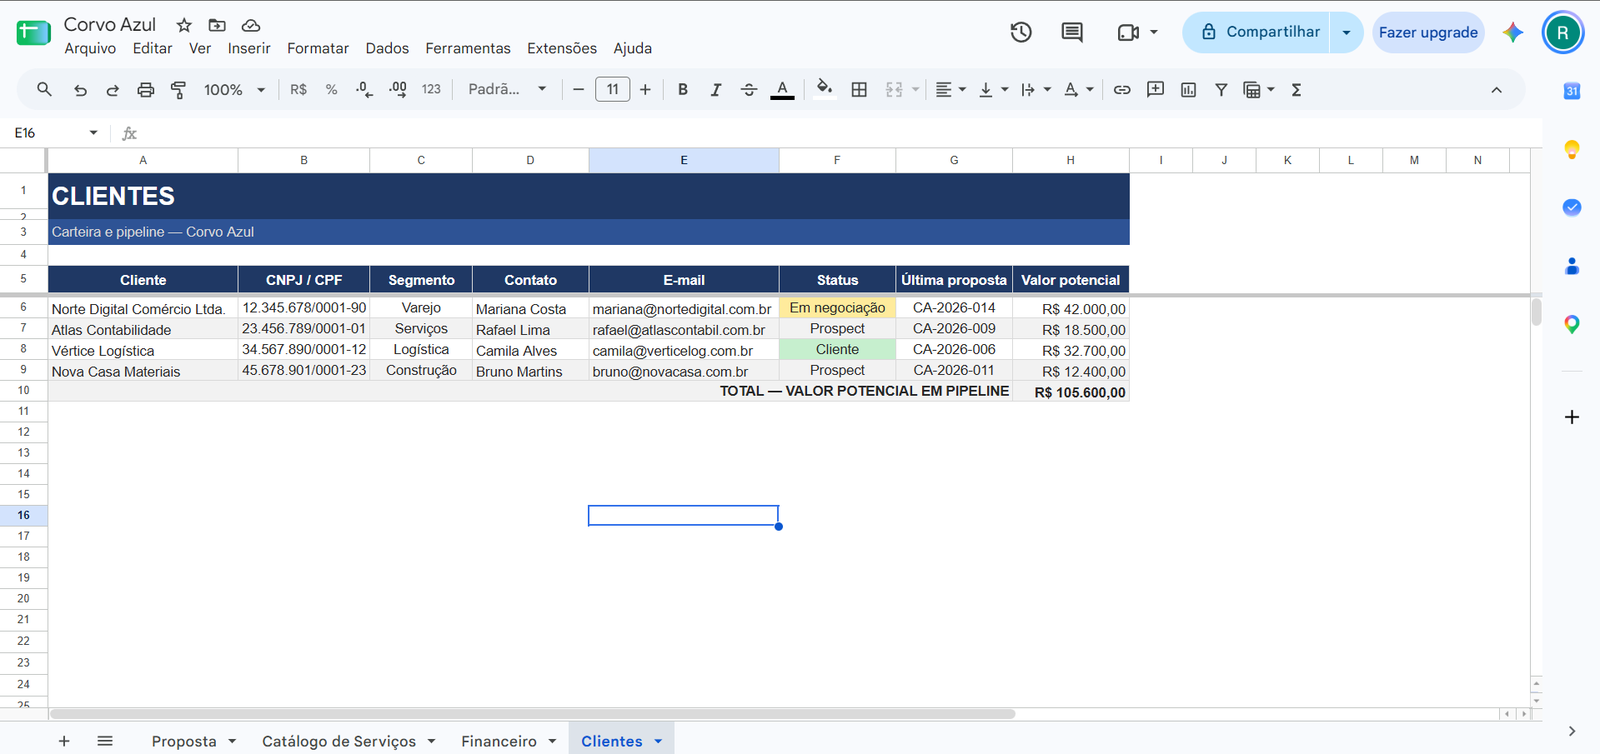
Task: Move document with the folder icon
Action: tap(217, 25)
